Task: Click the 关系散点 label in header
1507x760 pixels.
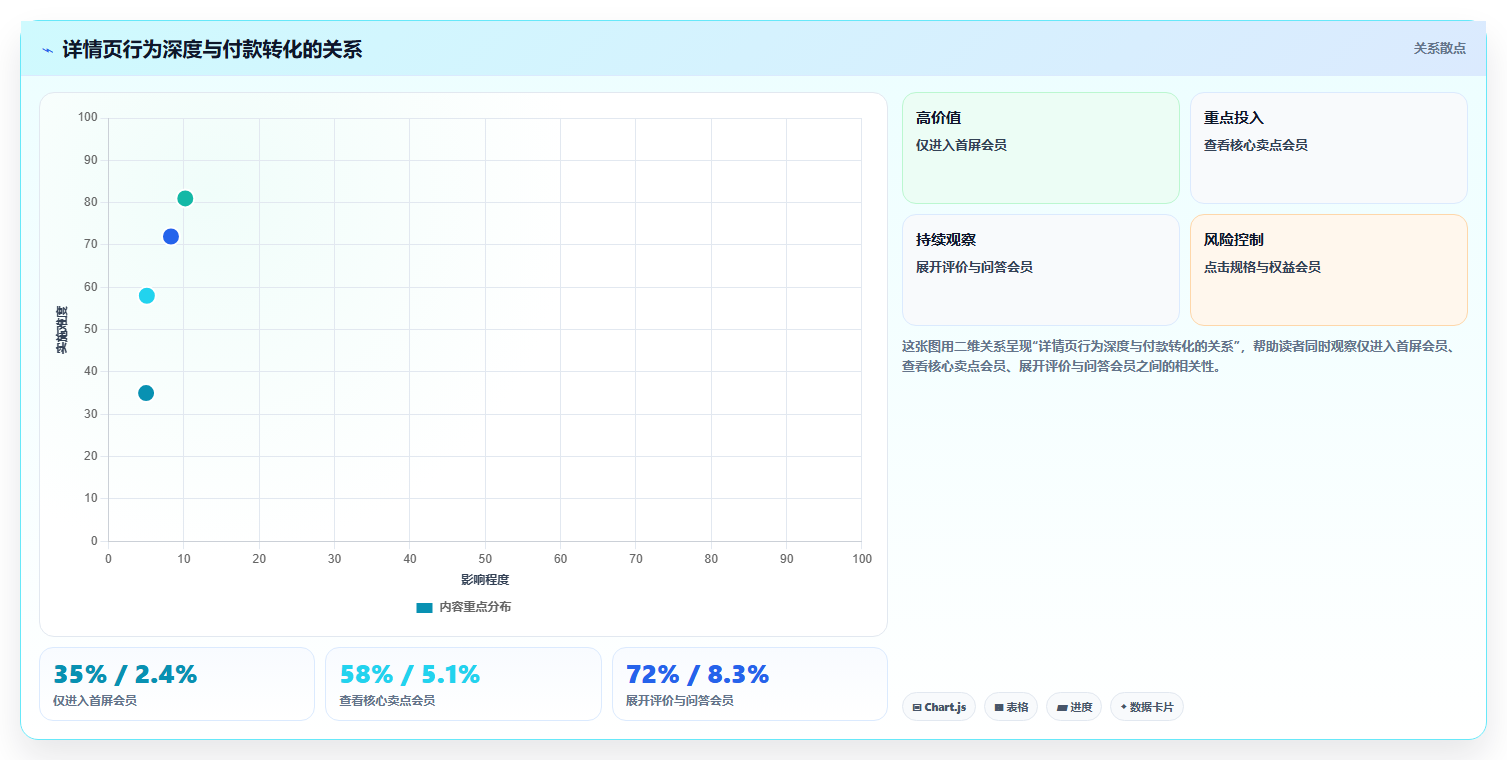Action: [x=1439, y=48]
